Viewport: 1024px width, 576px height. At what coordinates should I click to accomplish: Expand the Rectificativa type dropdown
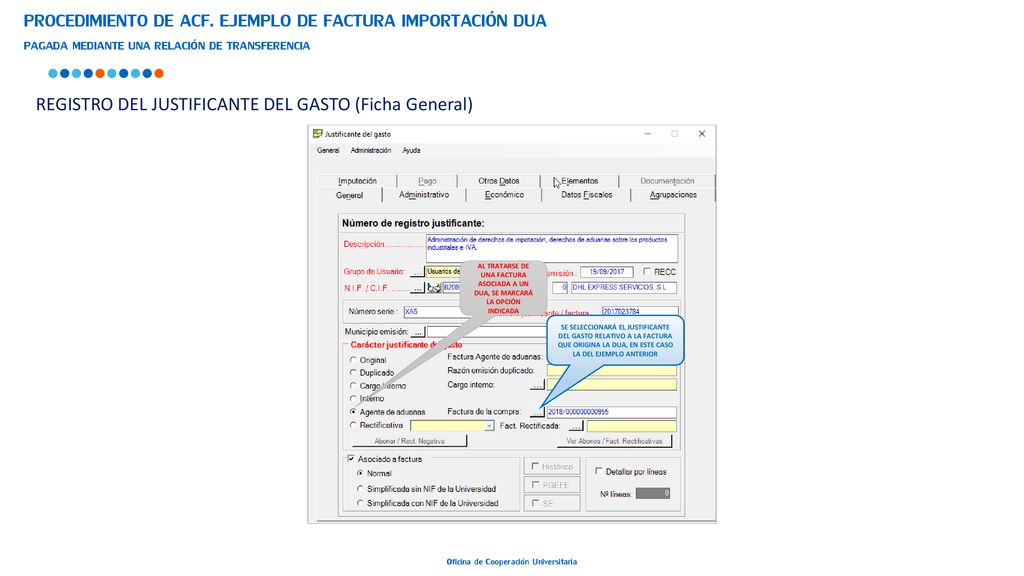point(489,426)
